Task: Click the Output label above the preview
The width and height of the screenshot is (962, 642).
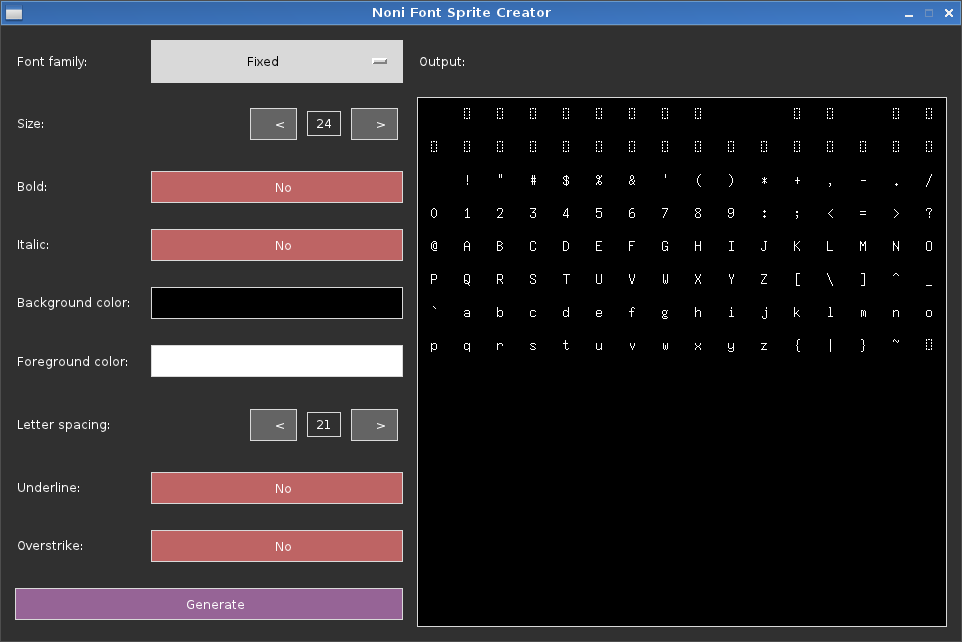Action: (440, 61)
